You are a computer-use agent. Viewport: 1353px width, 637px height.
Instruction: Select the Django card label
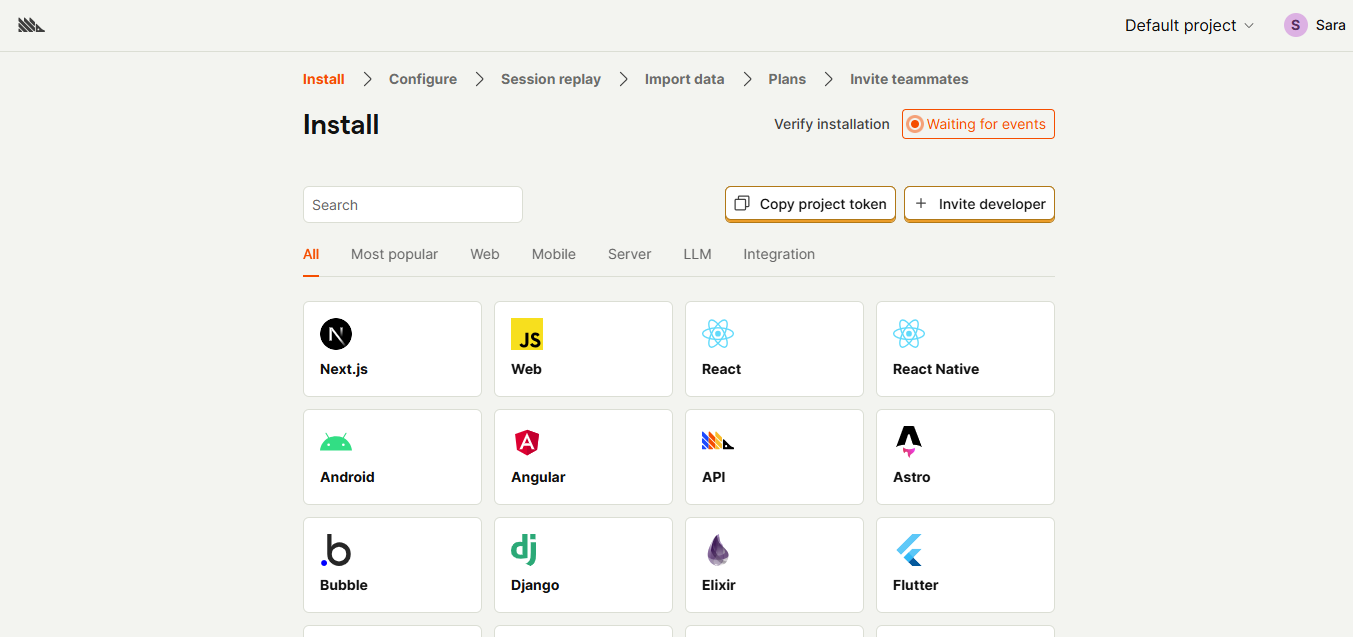point(535,585)
